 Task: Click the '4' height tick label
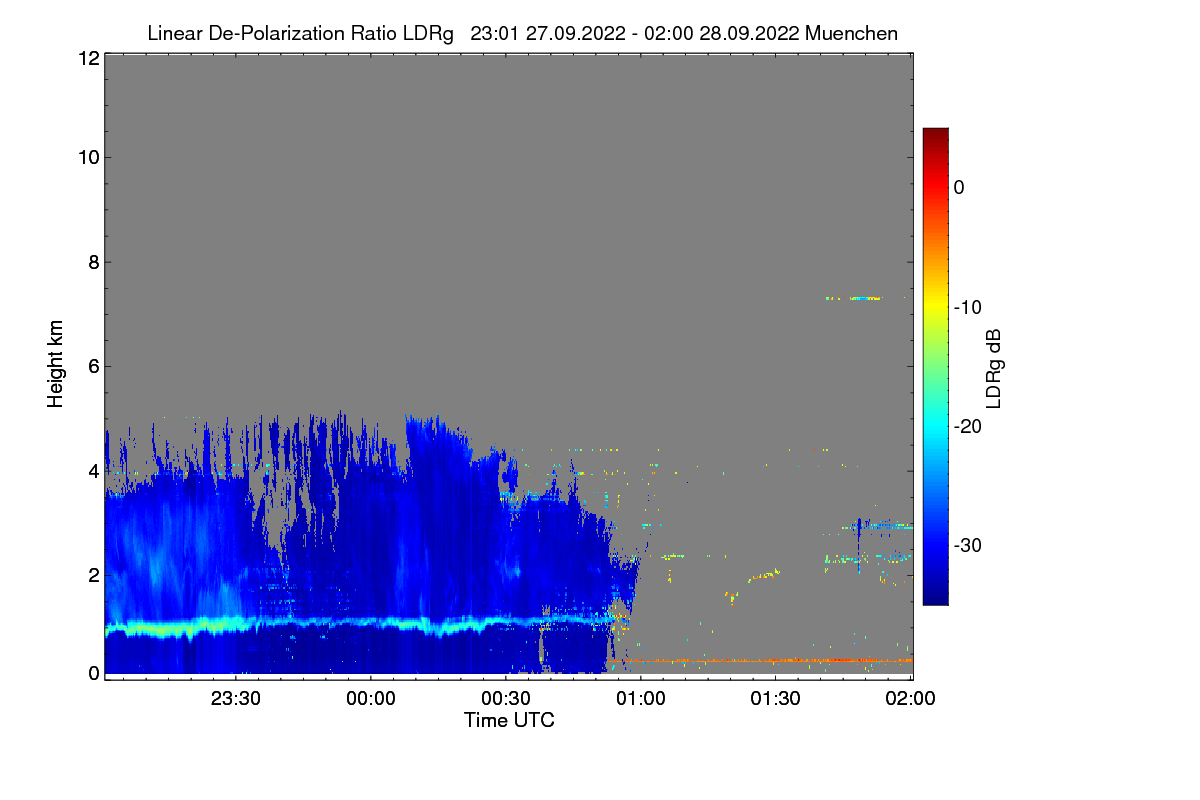(93, 470)
